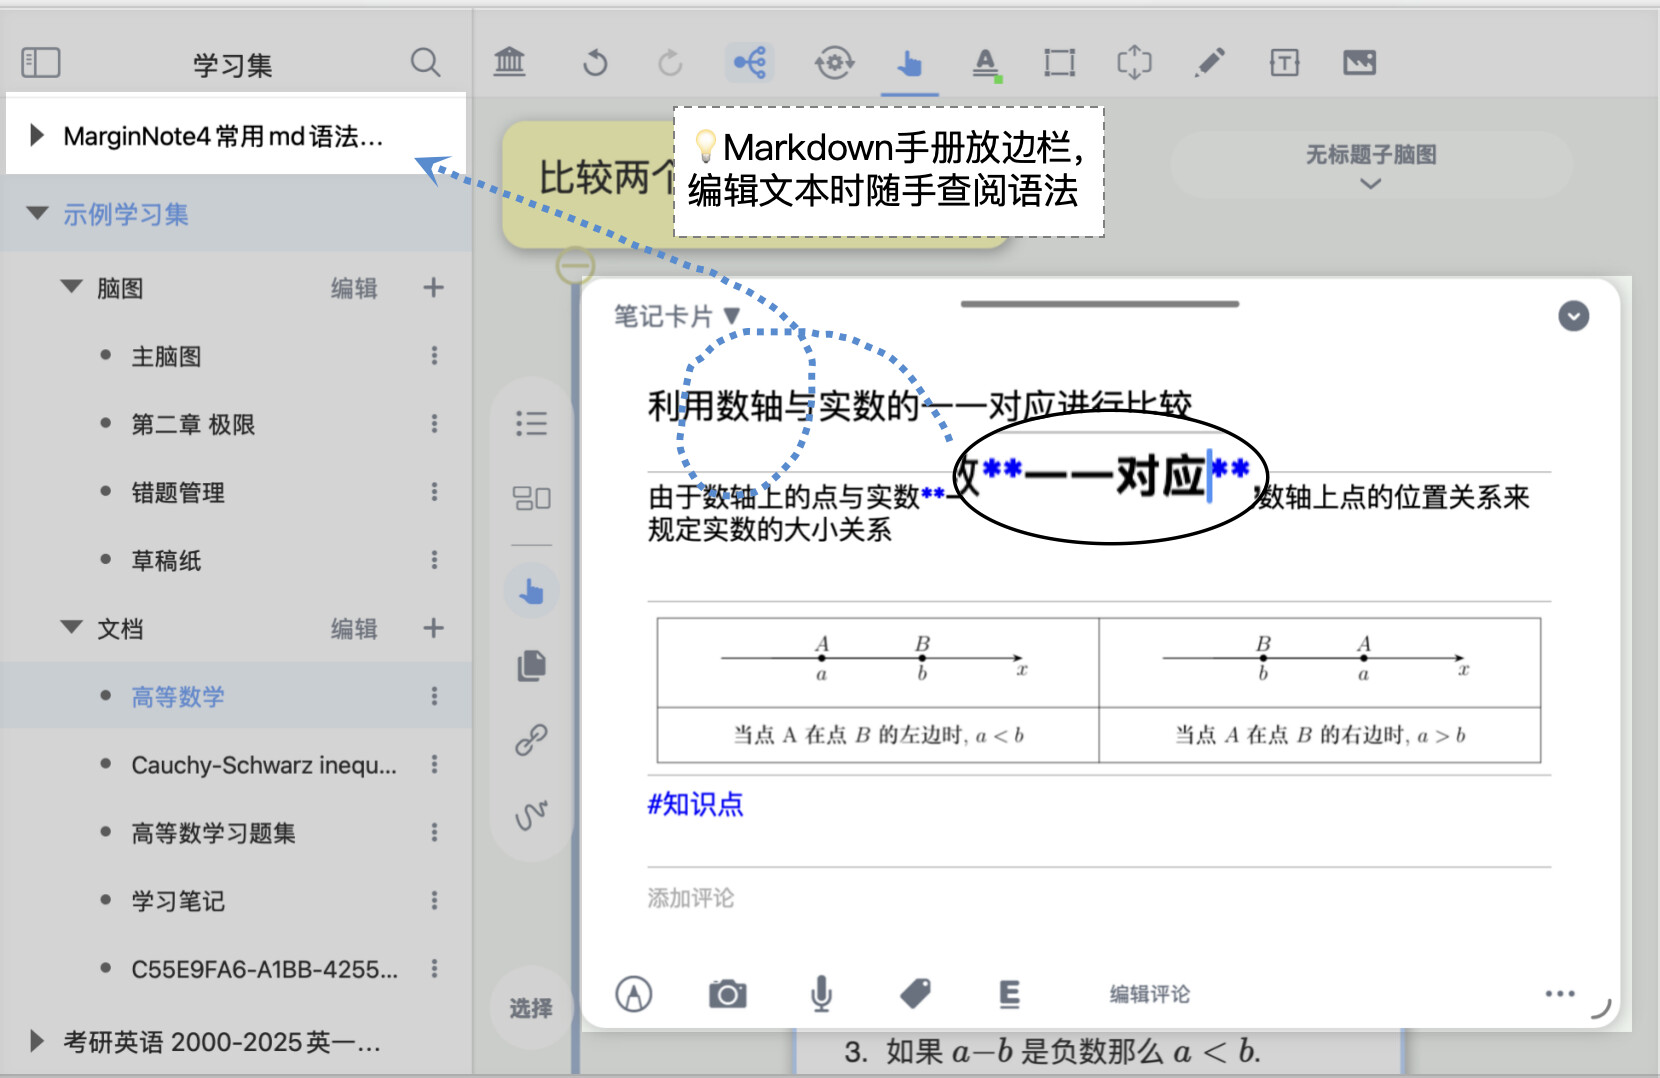
Task: Click the tag icon in the card toolbar
Action: [x=915, y=993]
